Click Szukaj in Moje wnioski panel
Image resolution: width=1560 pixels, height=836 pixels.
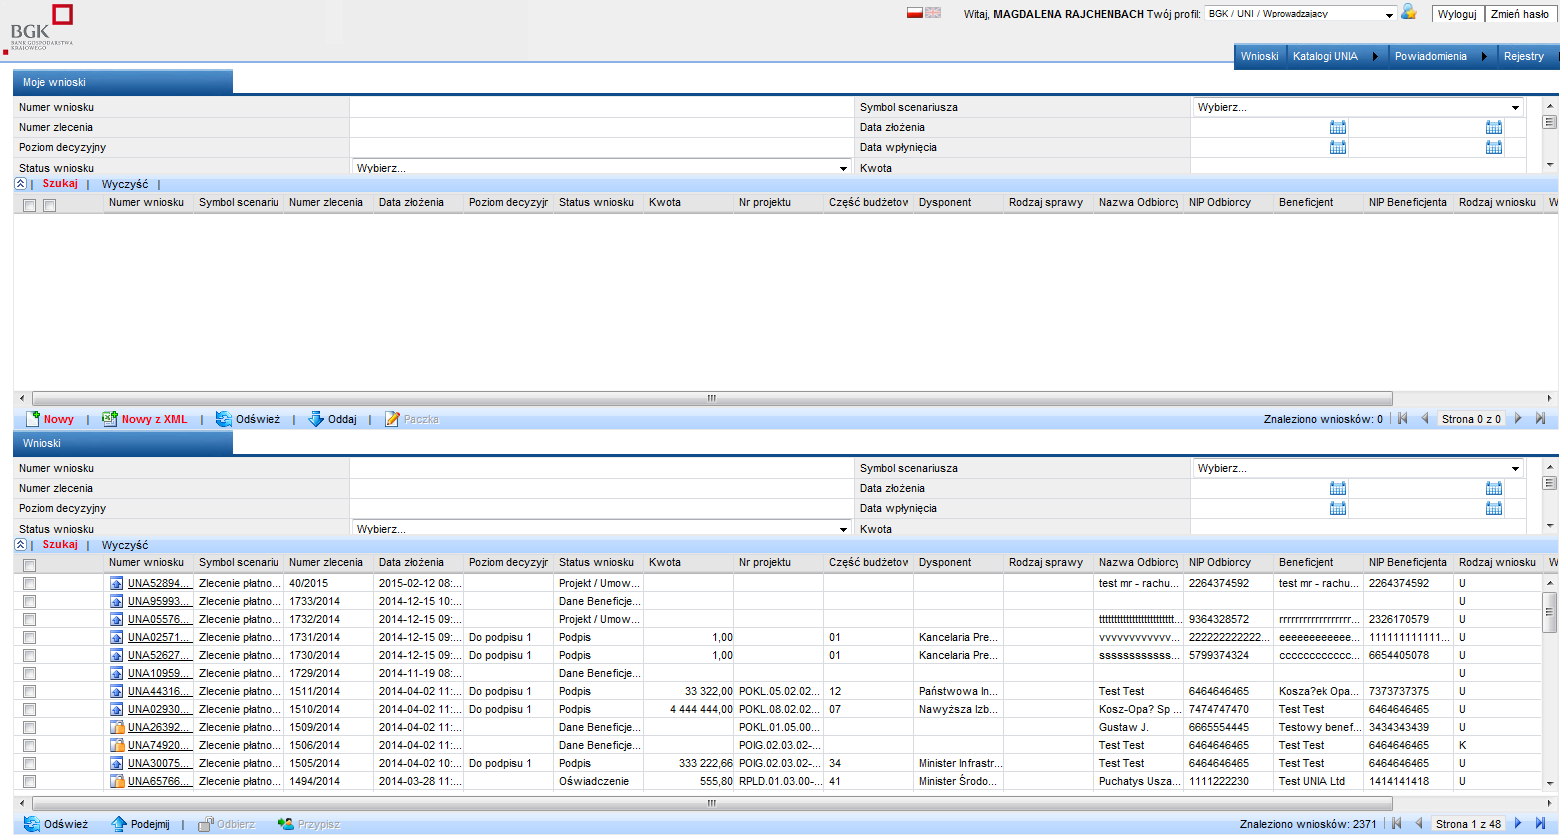pyautogui.click(x=60, y=184)
